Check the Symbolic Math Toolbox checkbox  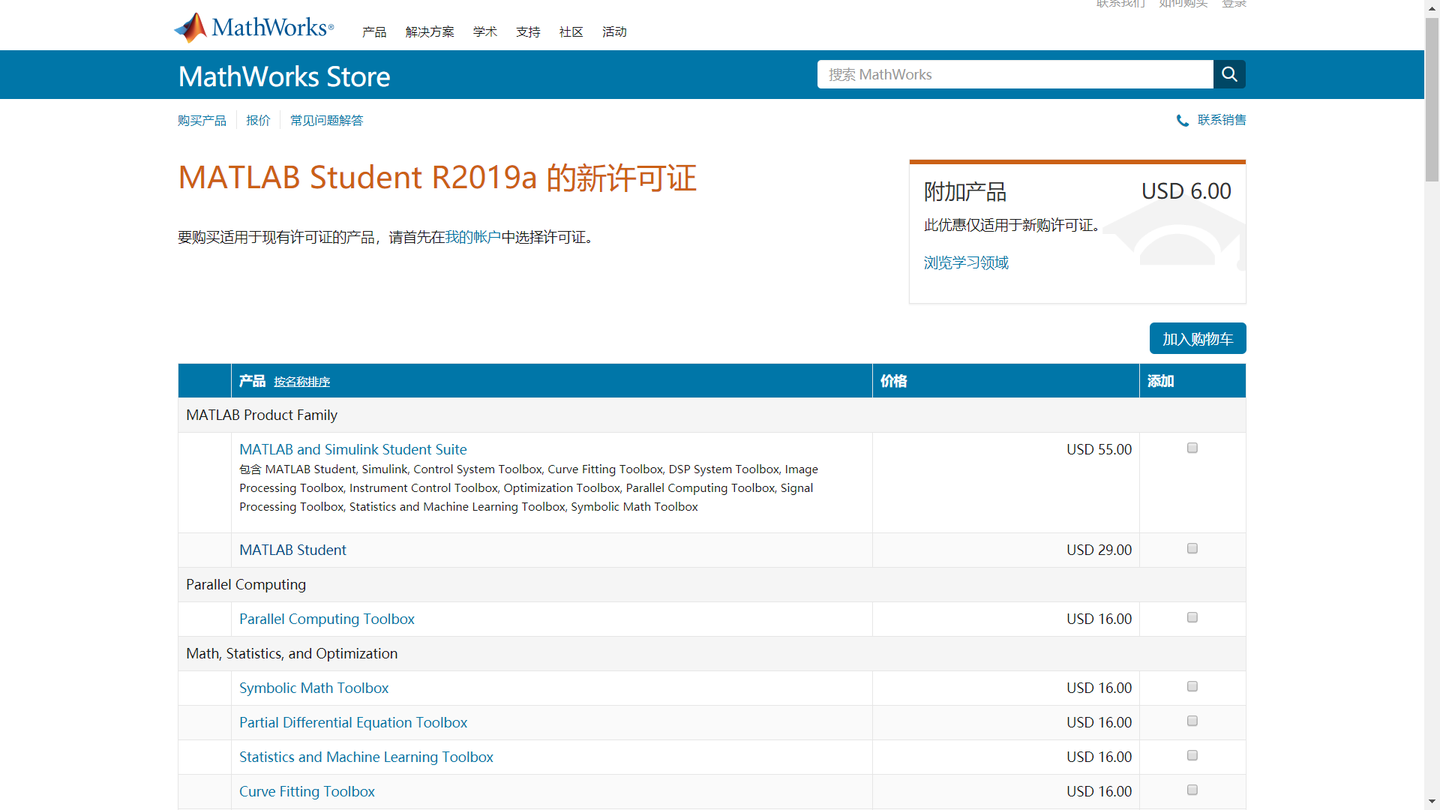tap(1191, 686)
